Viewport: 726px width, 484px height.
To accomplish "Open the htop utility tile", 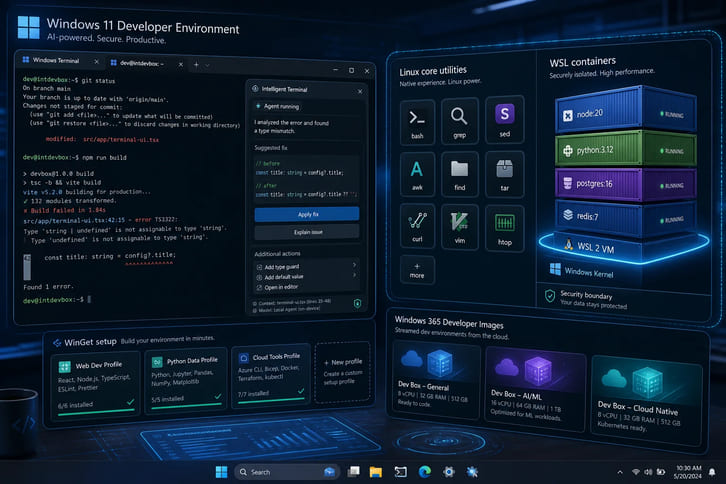I will tap(505, 228).
